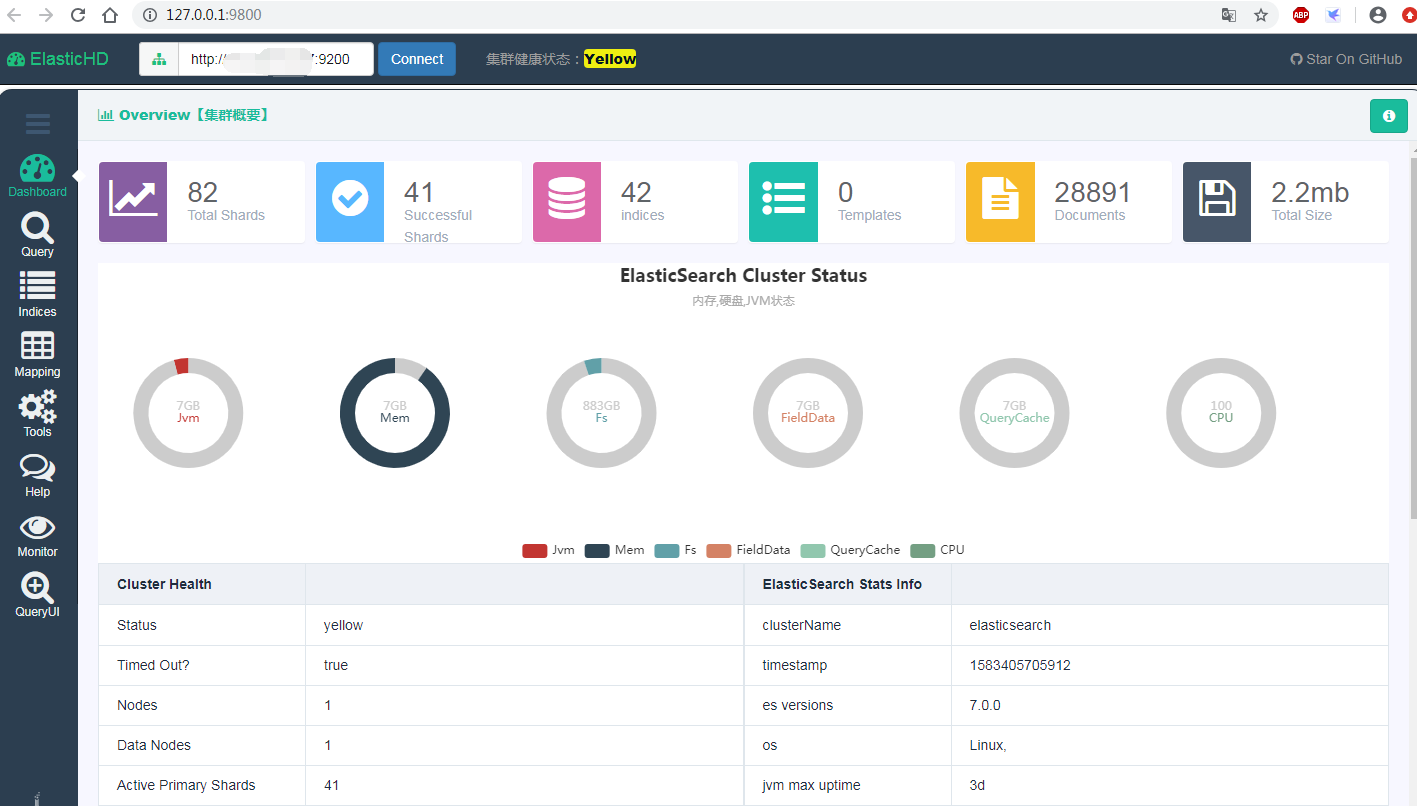Click the FieldData legend color swatch
The height and width of the screenshot is (806, 1417).
click(719, 549)
